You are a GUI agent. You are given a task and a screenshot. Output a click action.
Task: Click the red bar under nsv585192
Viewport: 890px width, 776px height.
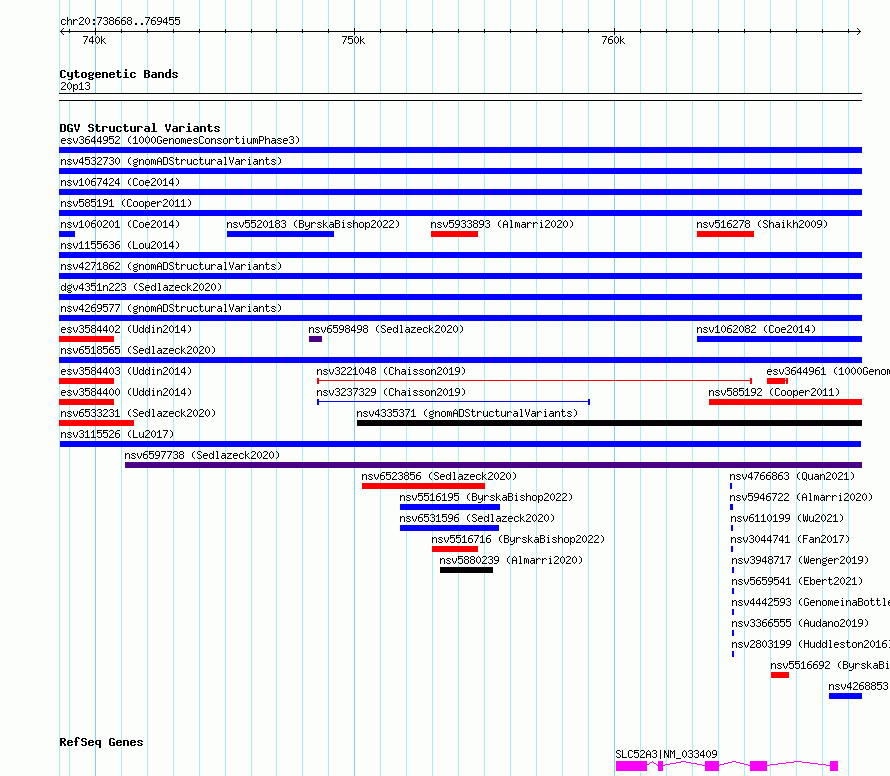click(786, 402)
